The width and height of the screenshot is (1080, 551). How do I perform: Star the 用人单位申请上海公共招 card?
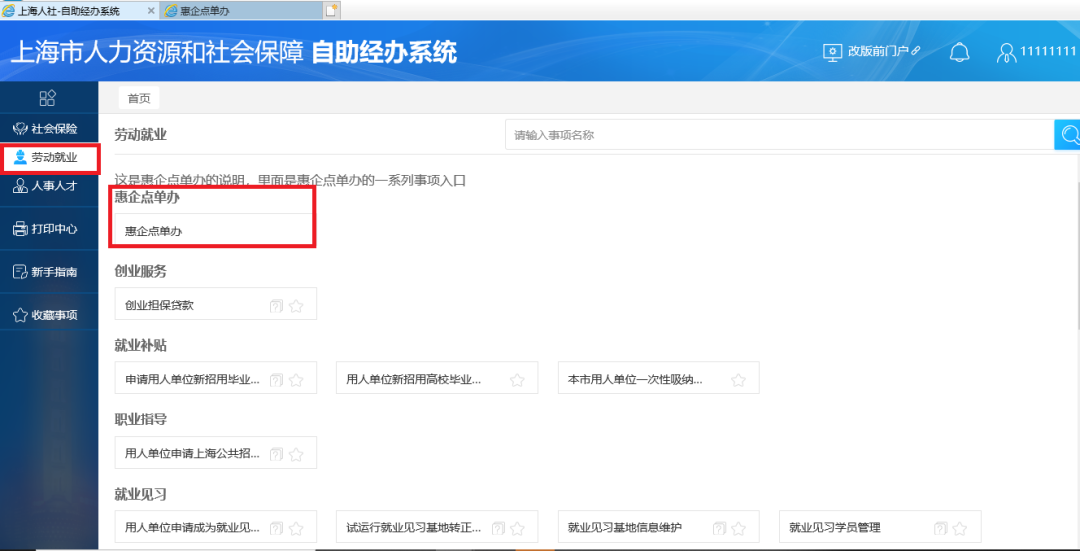coord(296,454)
